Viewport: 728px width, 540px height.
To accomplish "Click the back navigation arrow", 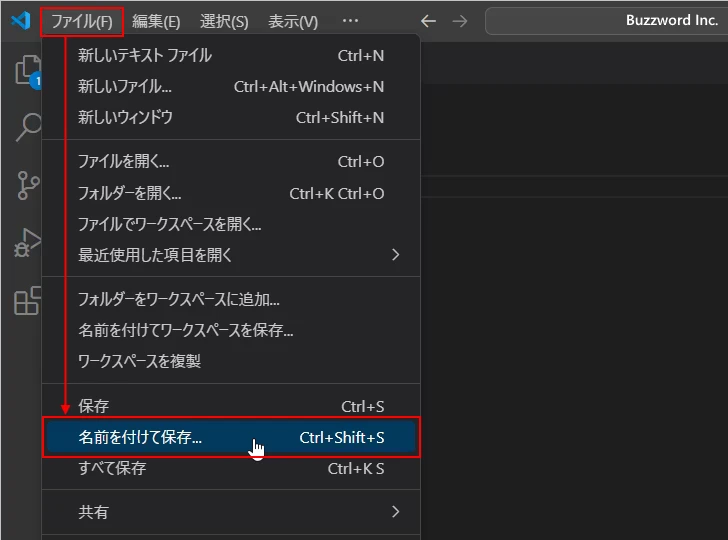I will pyautogui.click(x=428, y=21).
